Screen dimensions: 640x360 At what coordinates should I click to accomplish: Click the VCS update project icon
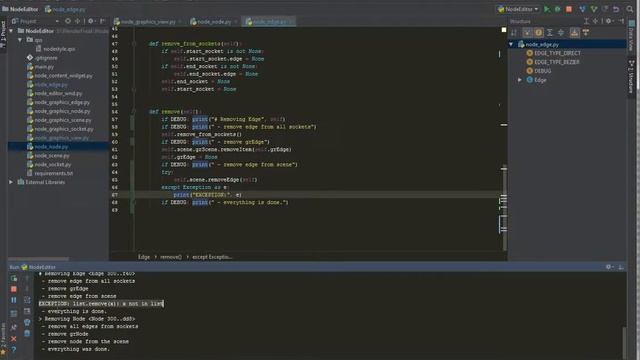pos(582,9)
